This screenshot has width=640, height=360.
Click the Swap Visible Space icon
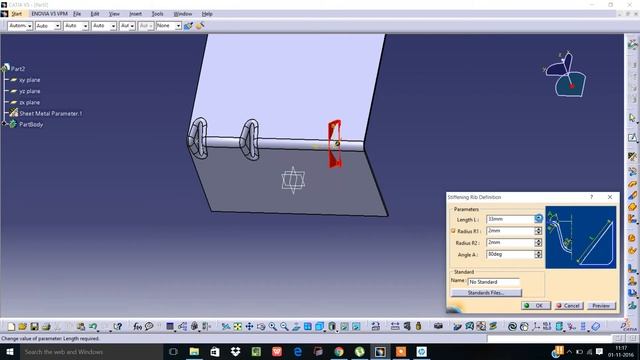coord(356,327)
